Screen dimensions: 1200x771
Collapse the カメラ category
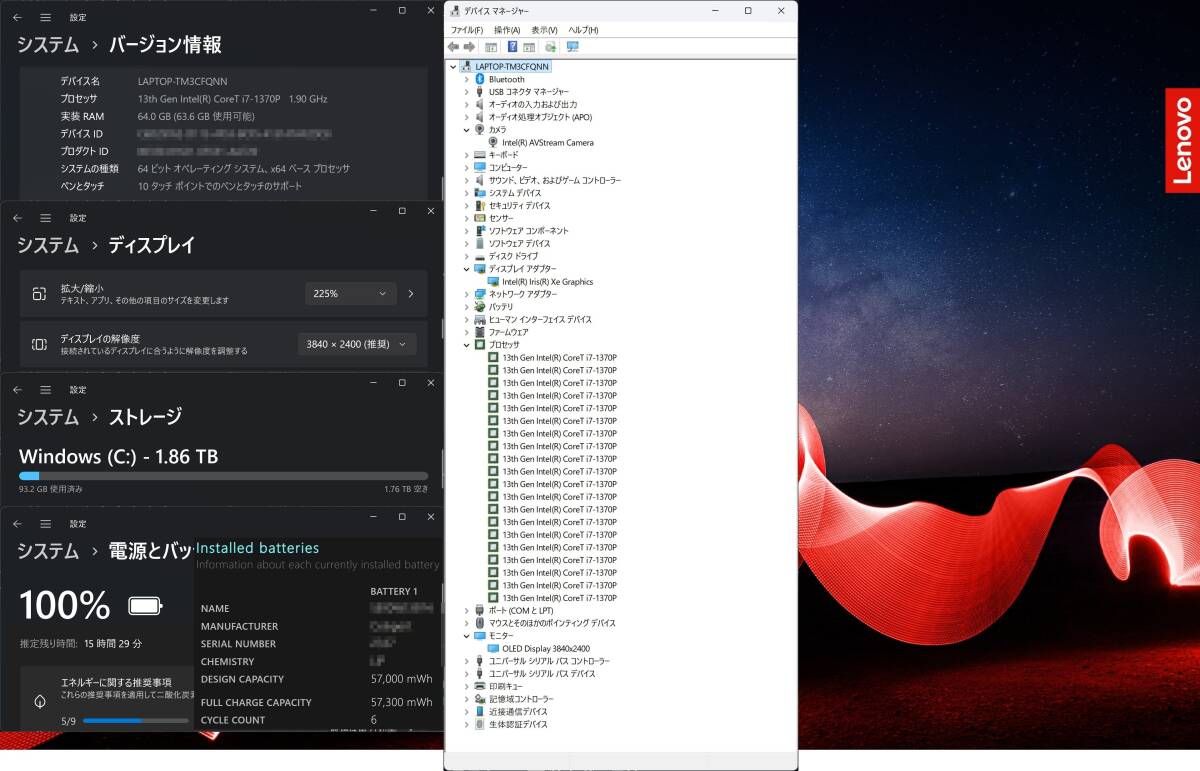click(x=466, y=130)
